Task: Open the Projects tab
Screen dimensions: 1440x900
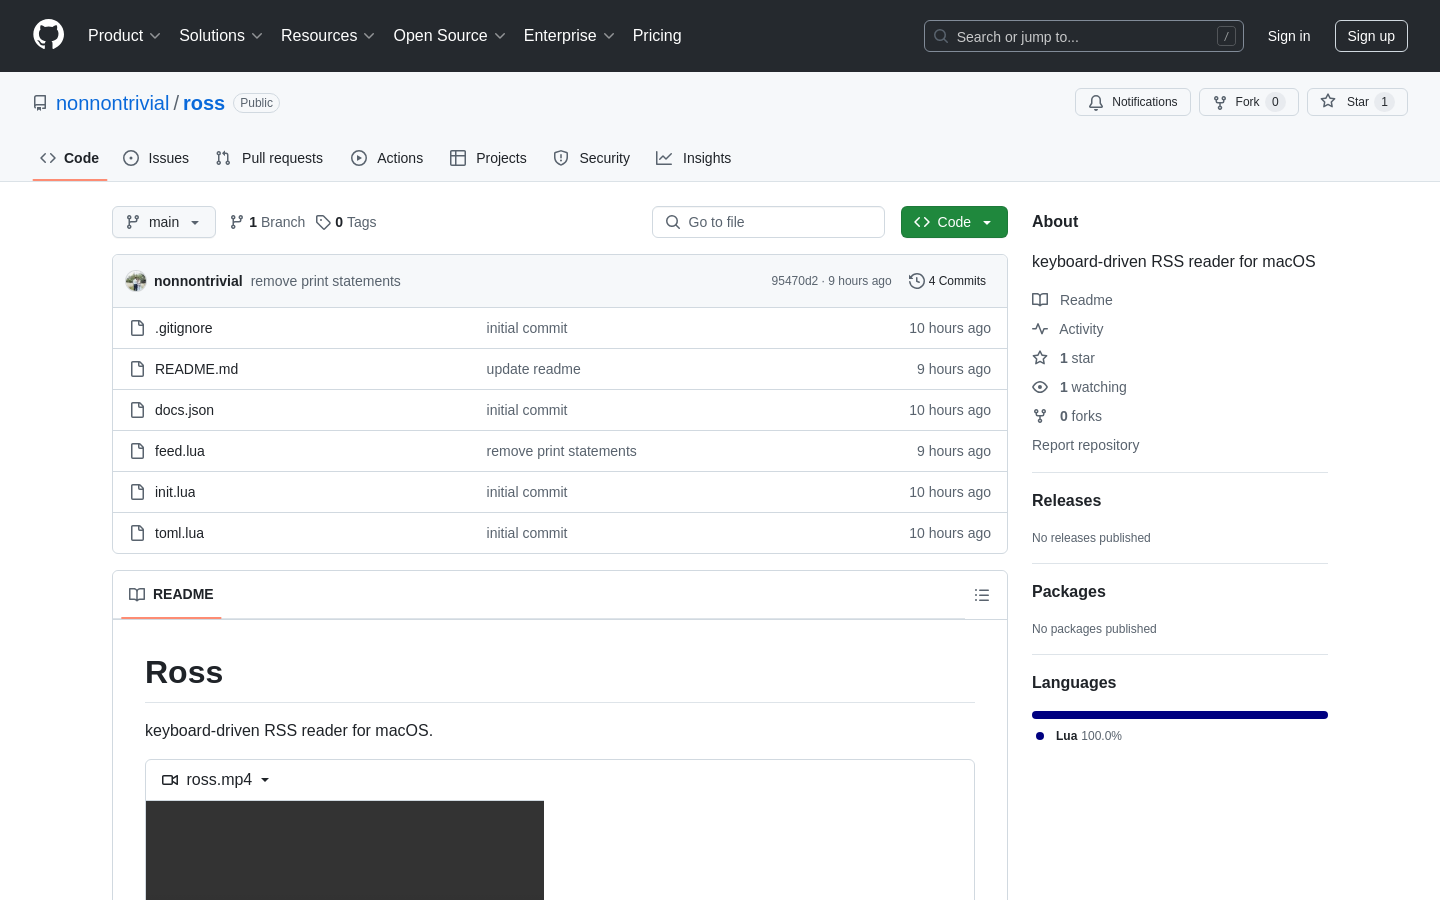Action: [x=488, y=158]
